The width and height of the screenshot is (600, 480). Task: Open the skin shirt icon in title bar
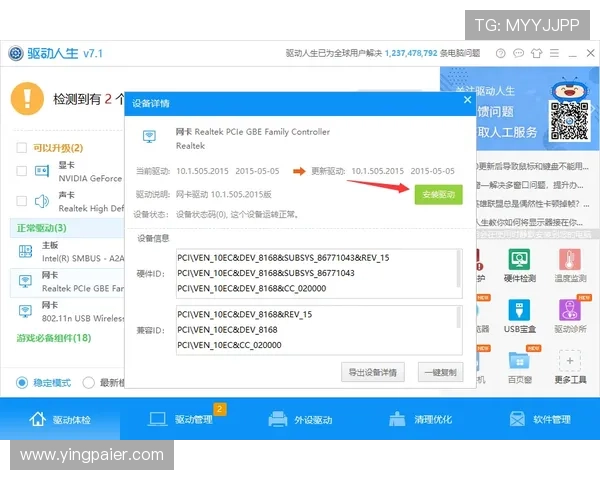536,53
